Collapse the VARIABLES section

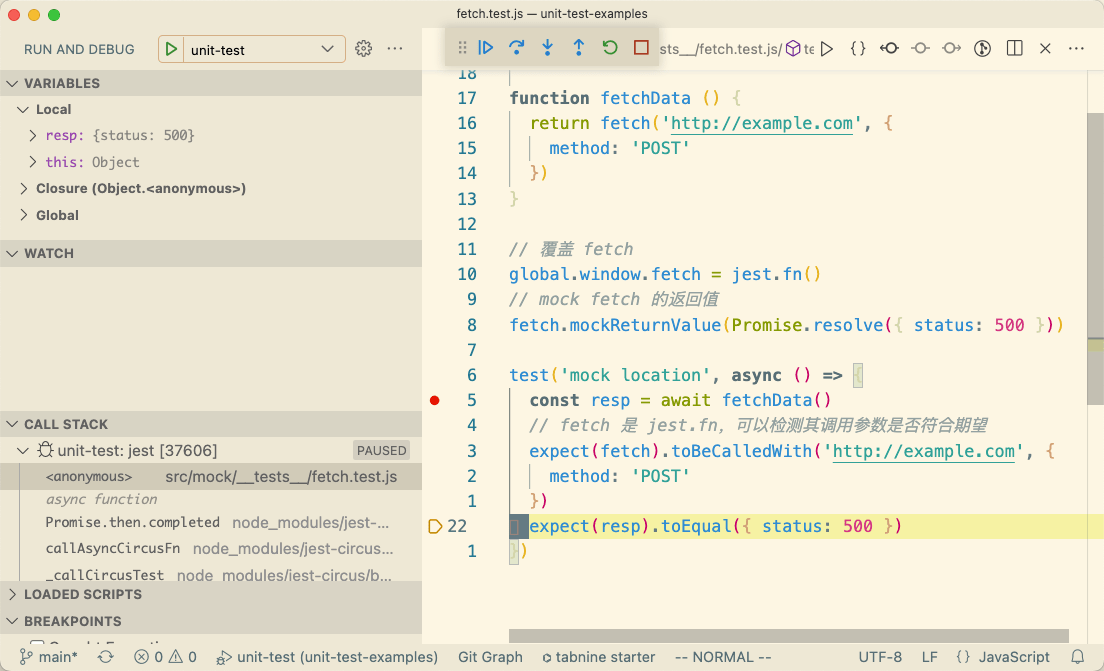(x=211, y=83)
